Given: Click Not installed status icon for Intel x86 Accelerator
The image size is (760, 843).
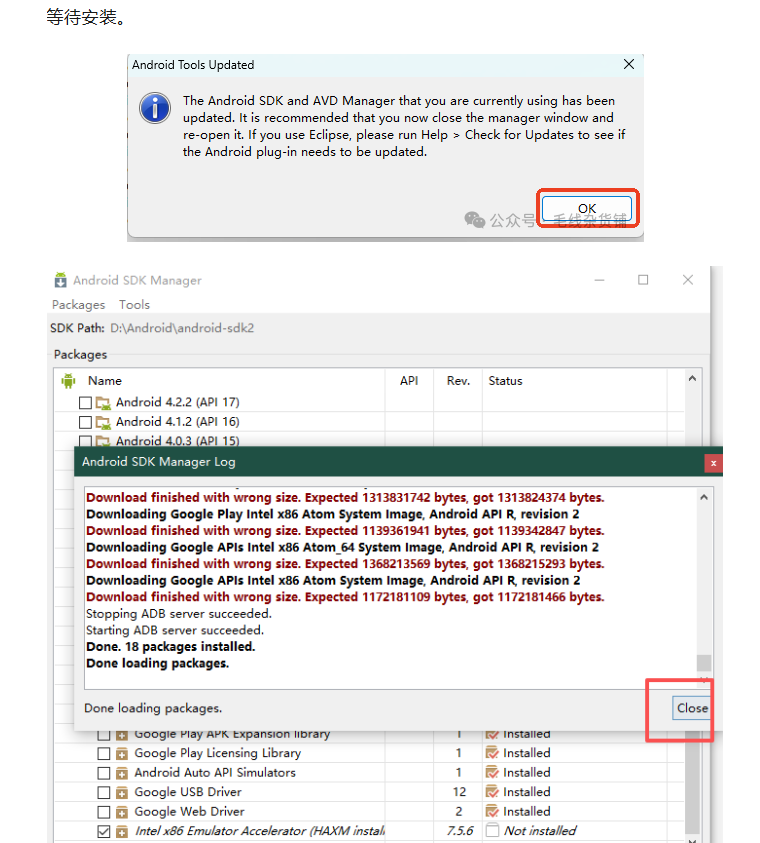Looking at the screenshot, I should (x=492, y=831).
